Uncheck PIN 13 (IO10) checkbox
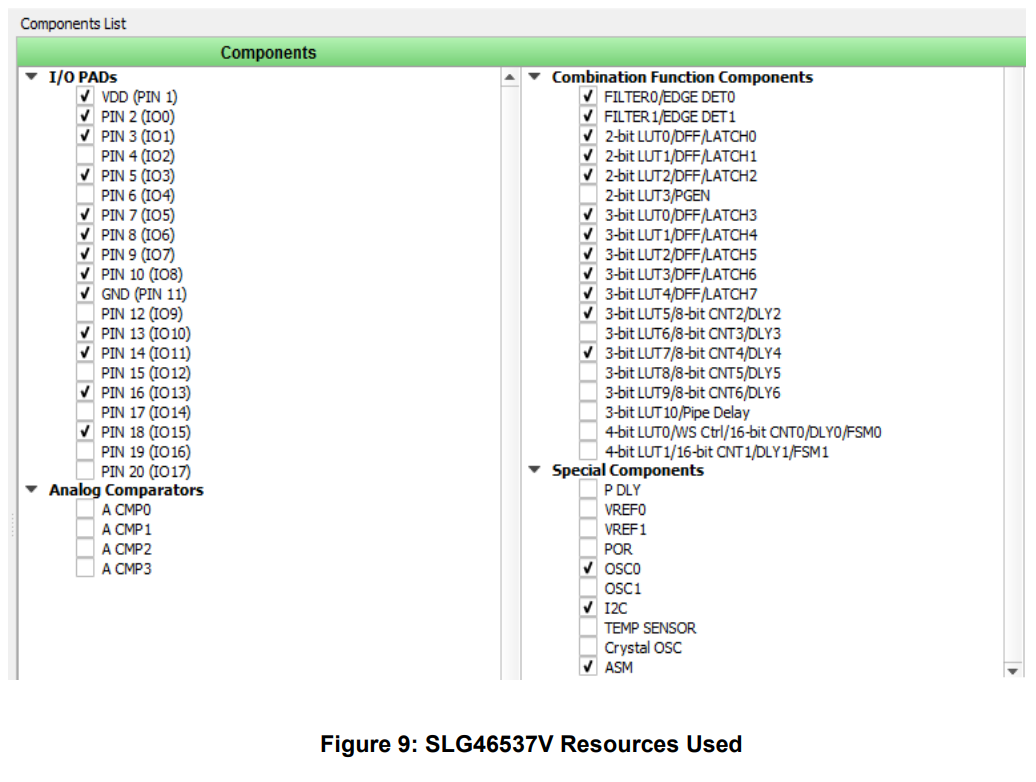This screenshot has width=1036, height=782. point(85,334)
